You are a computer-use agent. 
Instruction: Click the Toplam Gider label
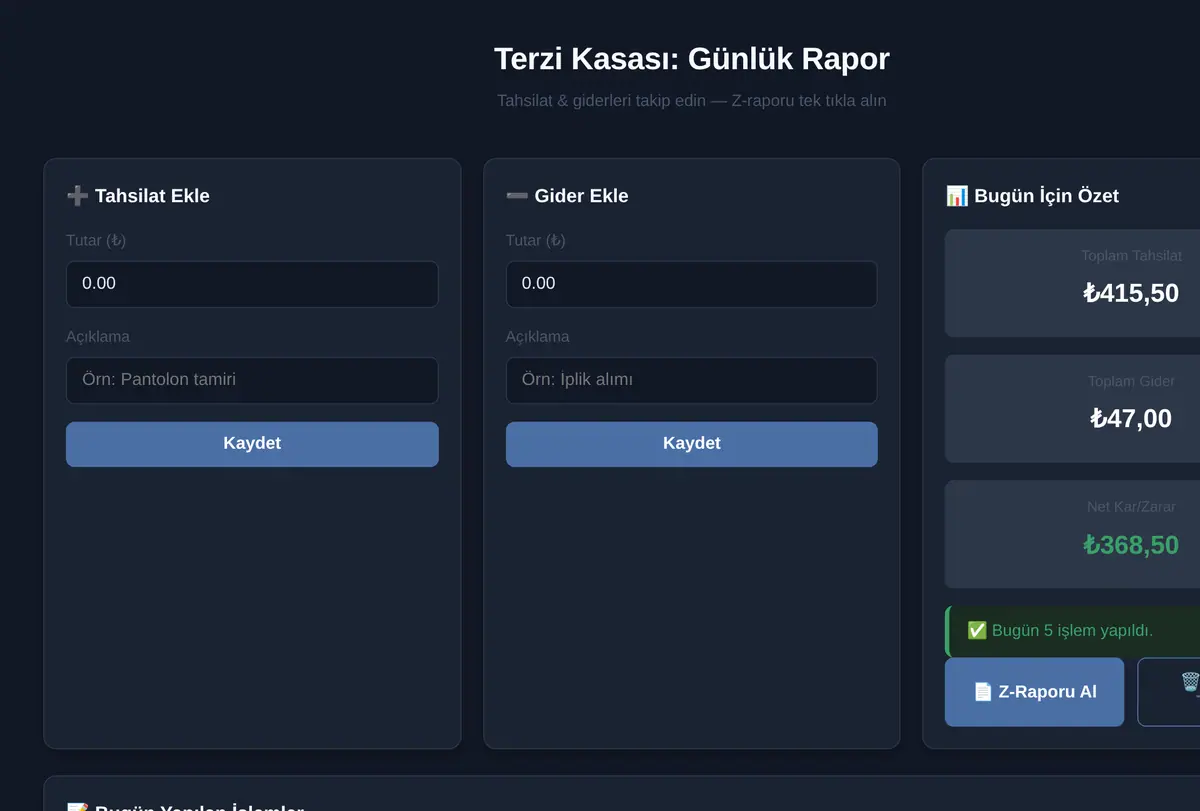pos(1131,382)
